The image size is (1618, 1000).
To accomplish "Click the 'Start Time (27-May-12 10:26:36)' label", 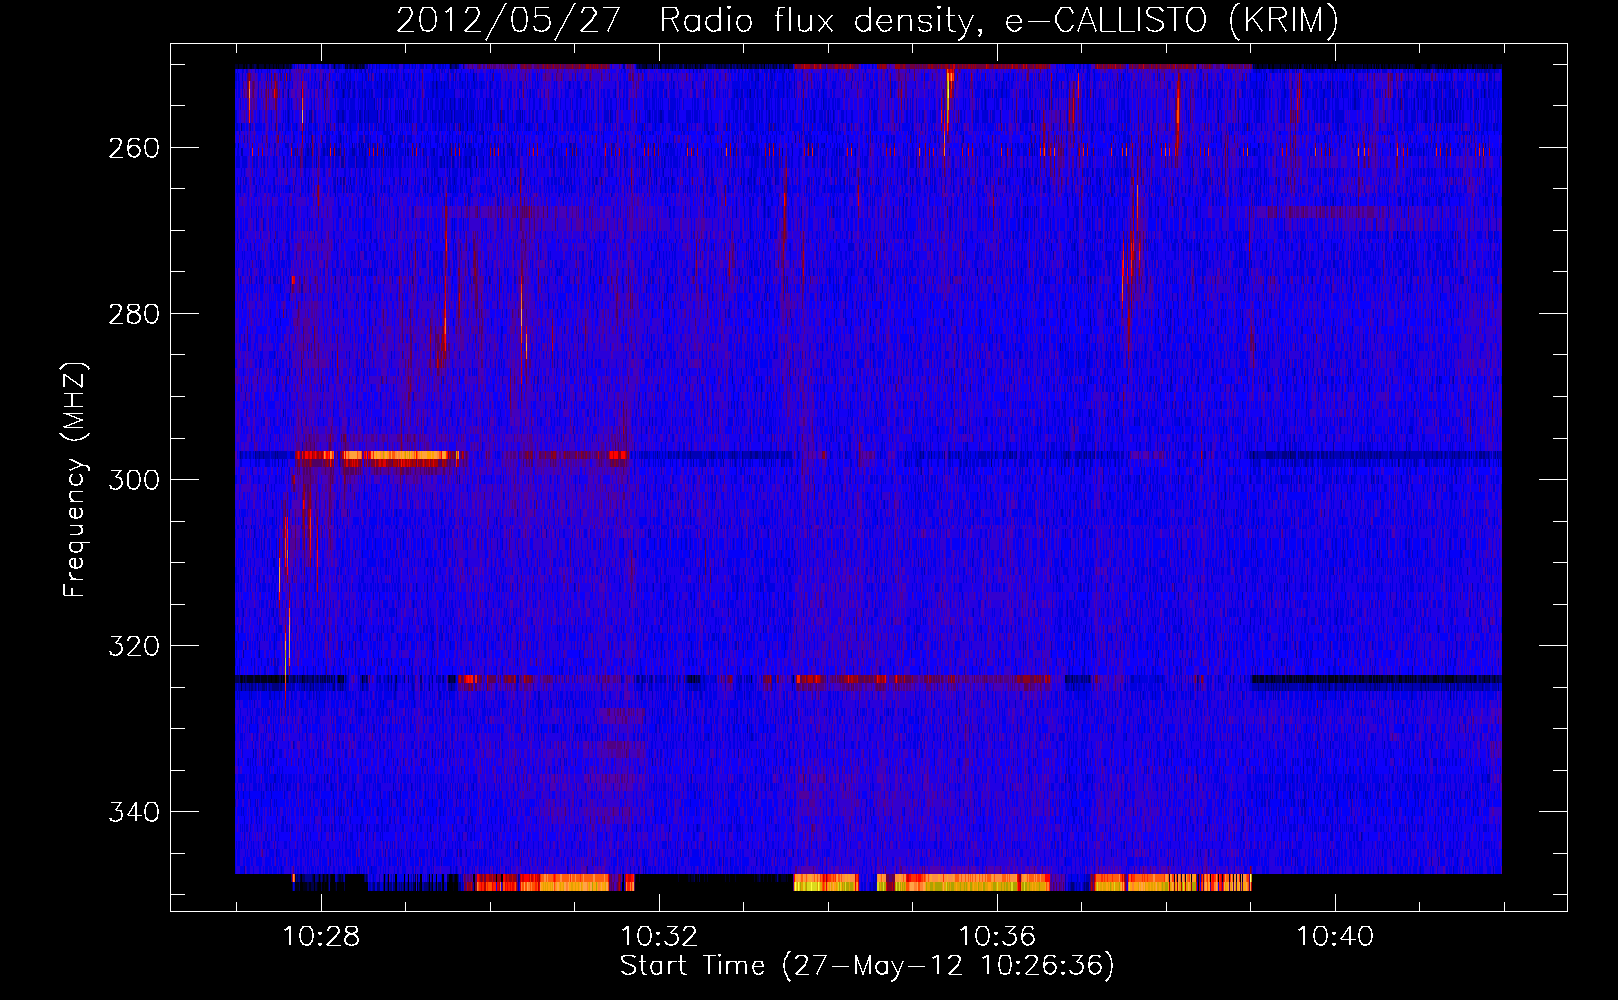I will pyautogui.click(x=867, y=966).
